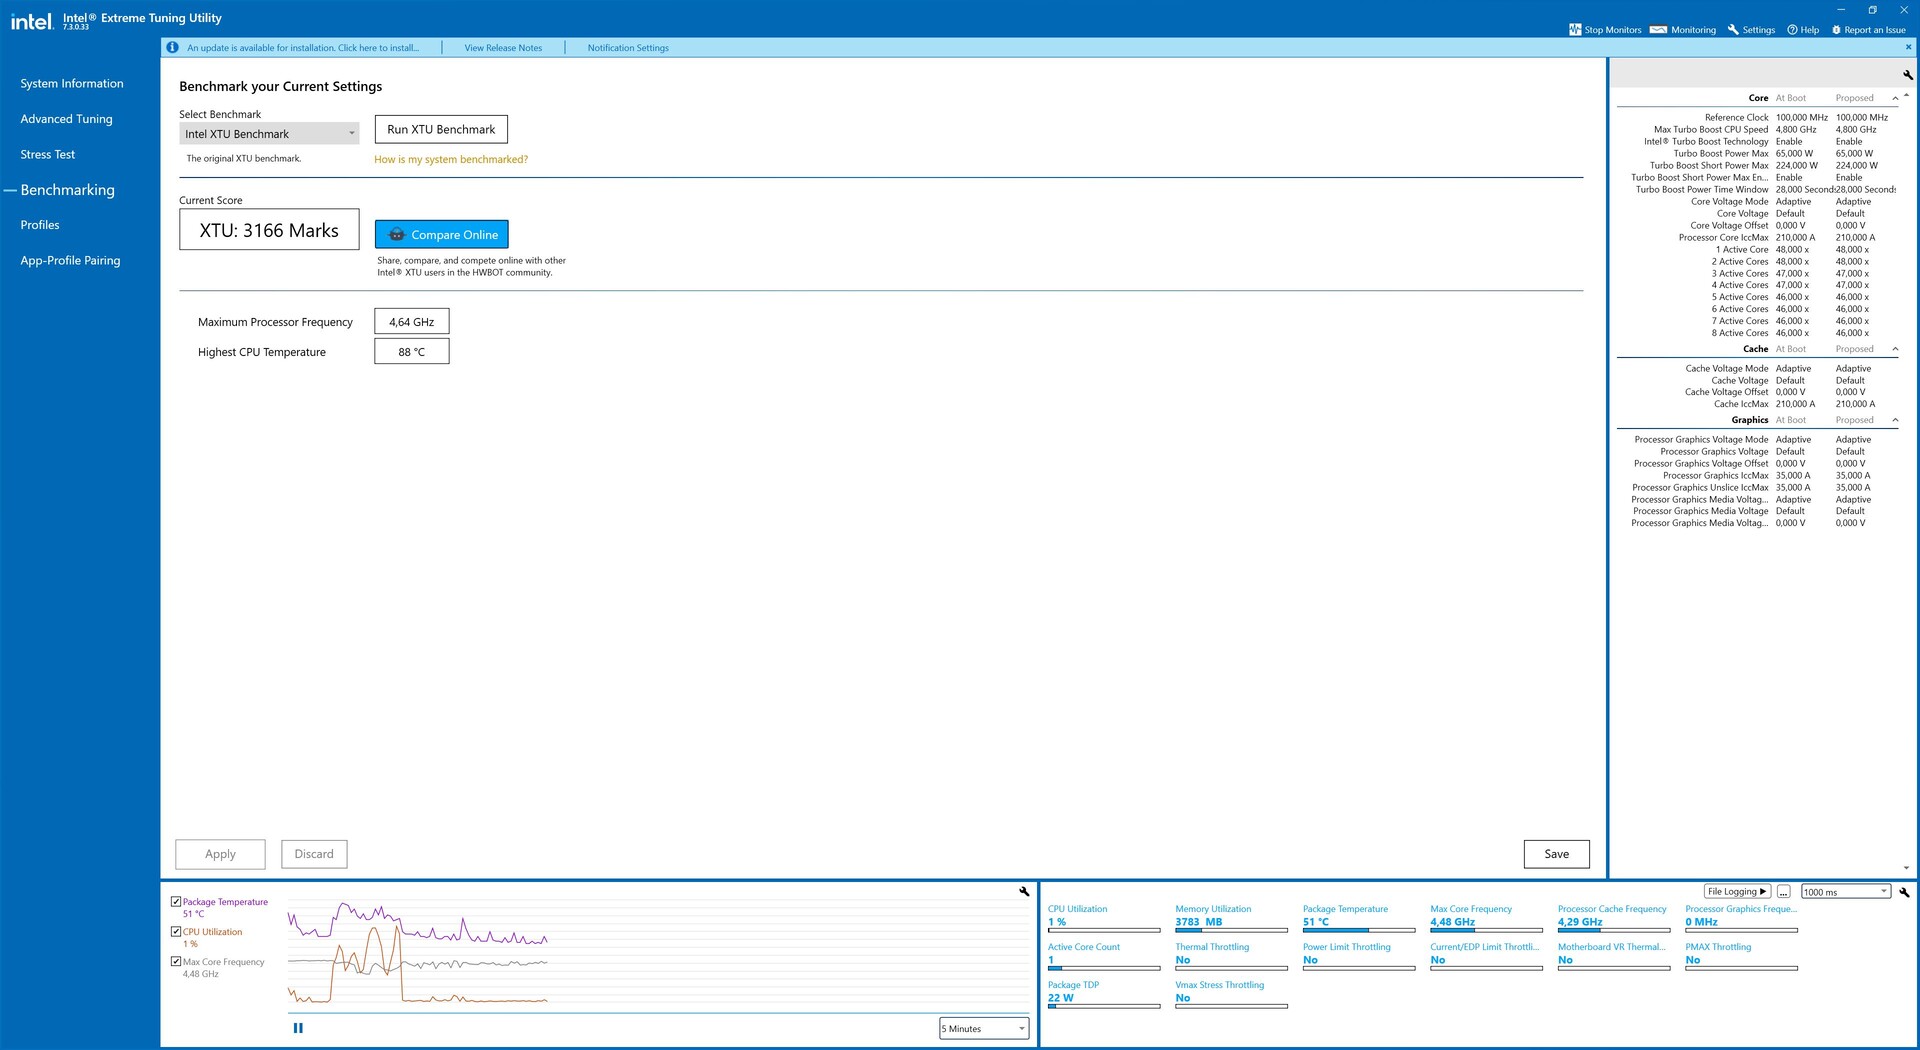Click the CPU Utilization monitor bar
The height and width of the screenshot is (1050, 1920).
point(1104,931)
